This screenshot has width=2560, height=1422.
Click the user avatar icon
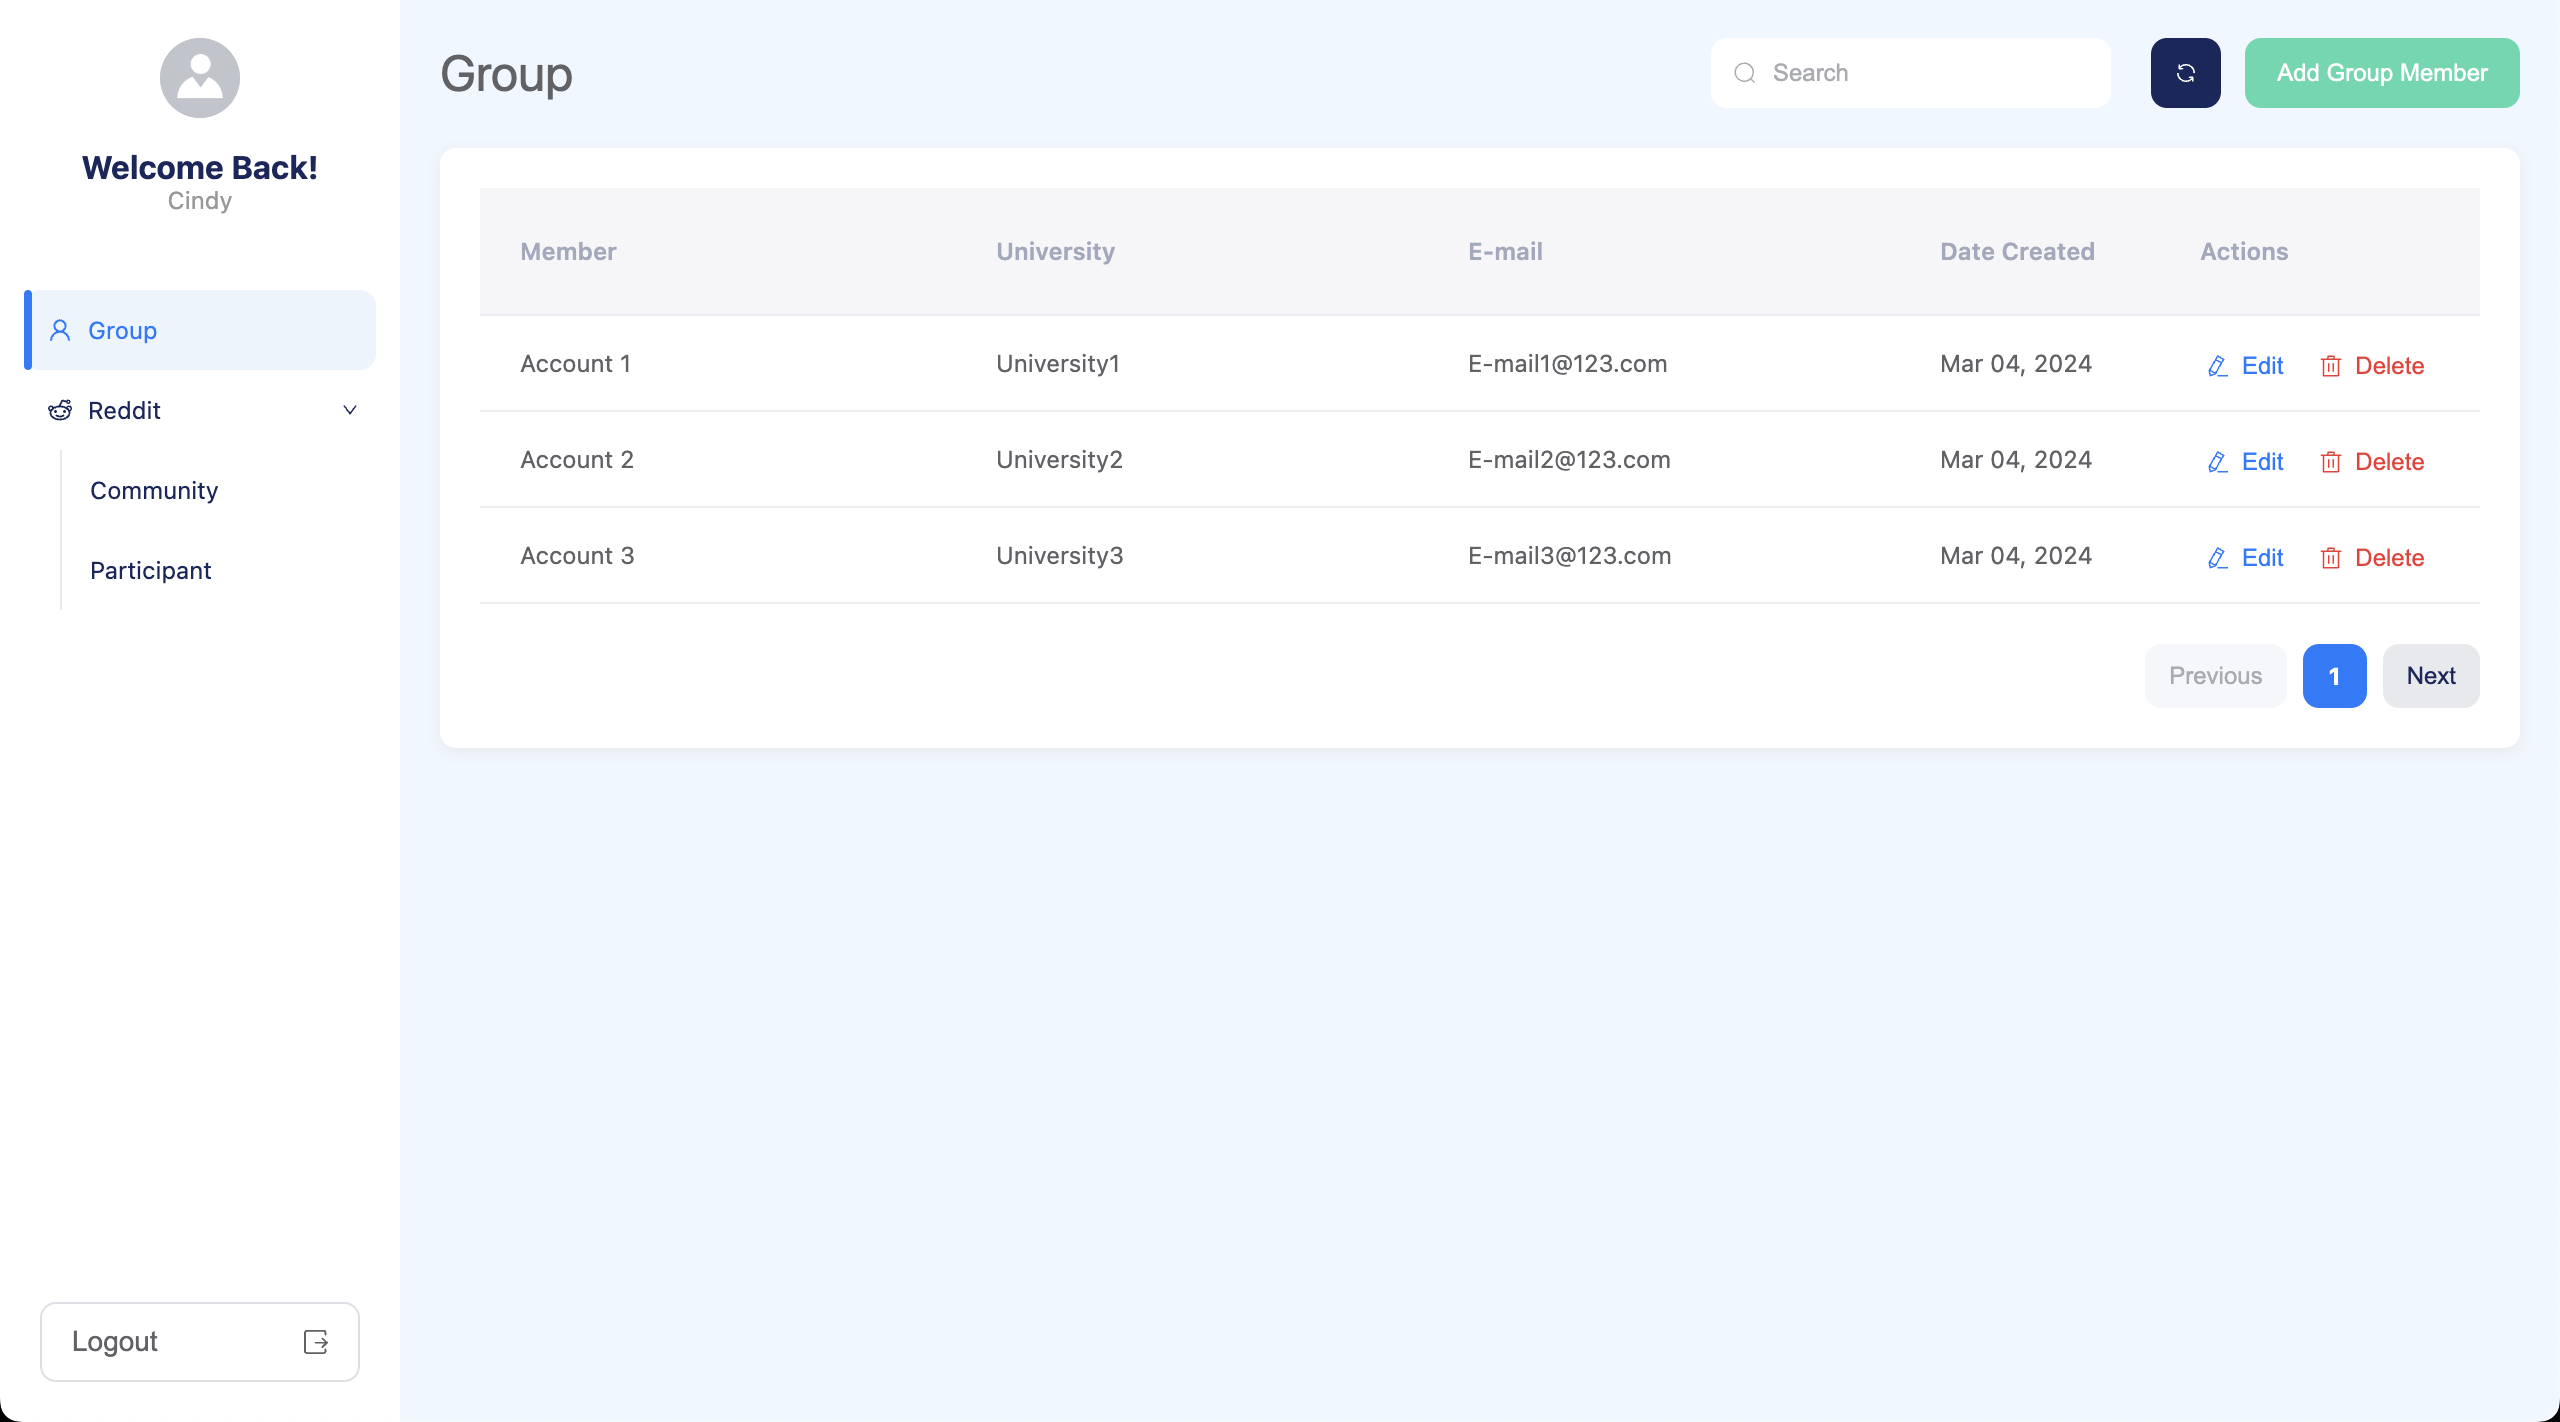200,78
